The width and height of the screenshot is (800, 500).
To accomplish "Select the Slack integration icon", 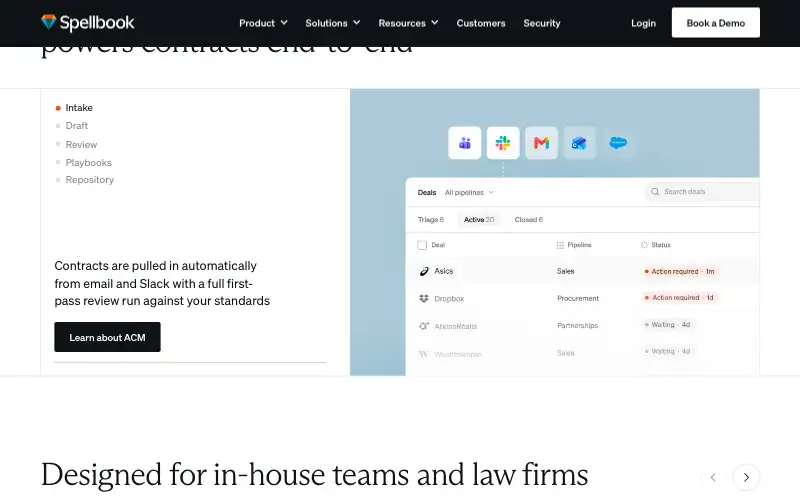I will 503,143.
